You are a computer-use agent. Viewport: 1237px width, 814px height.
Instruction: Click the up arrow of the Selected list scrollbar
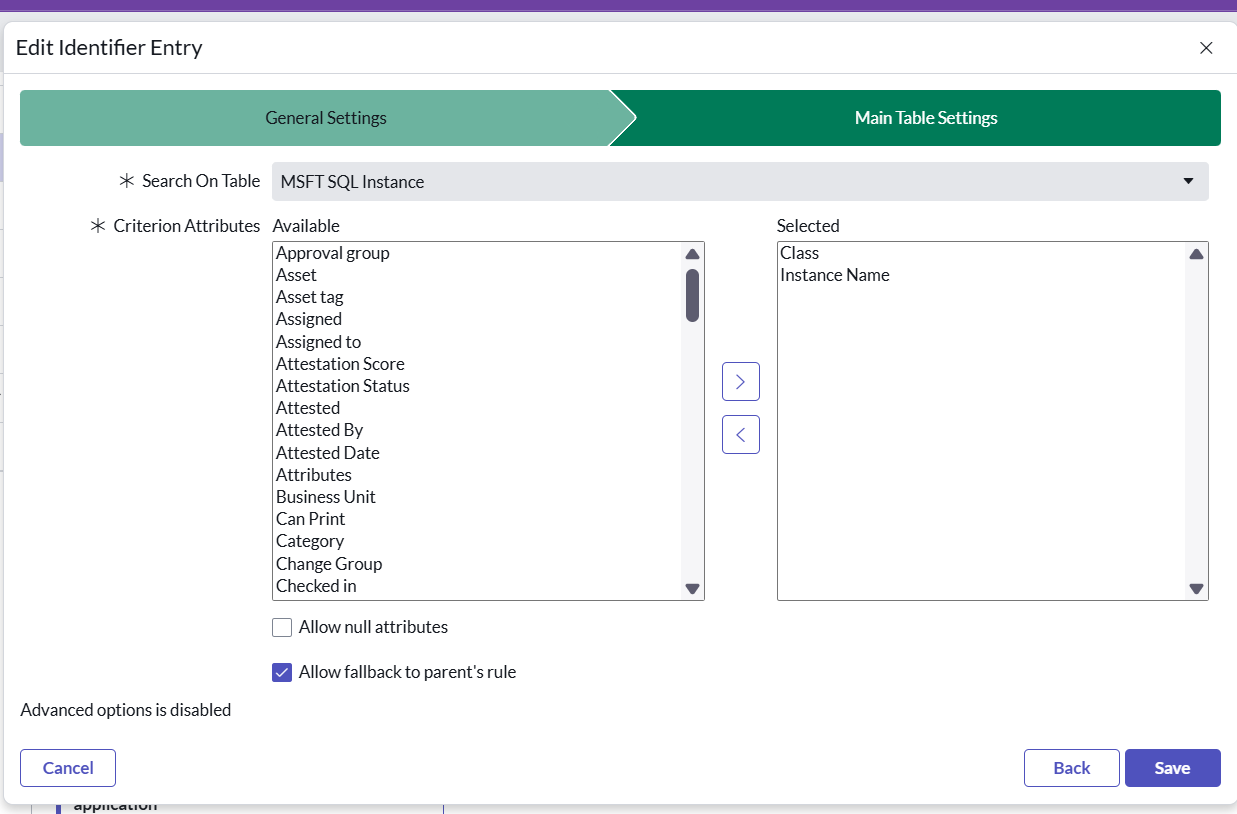click(x=1196, y=253)
